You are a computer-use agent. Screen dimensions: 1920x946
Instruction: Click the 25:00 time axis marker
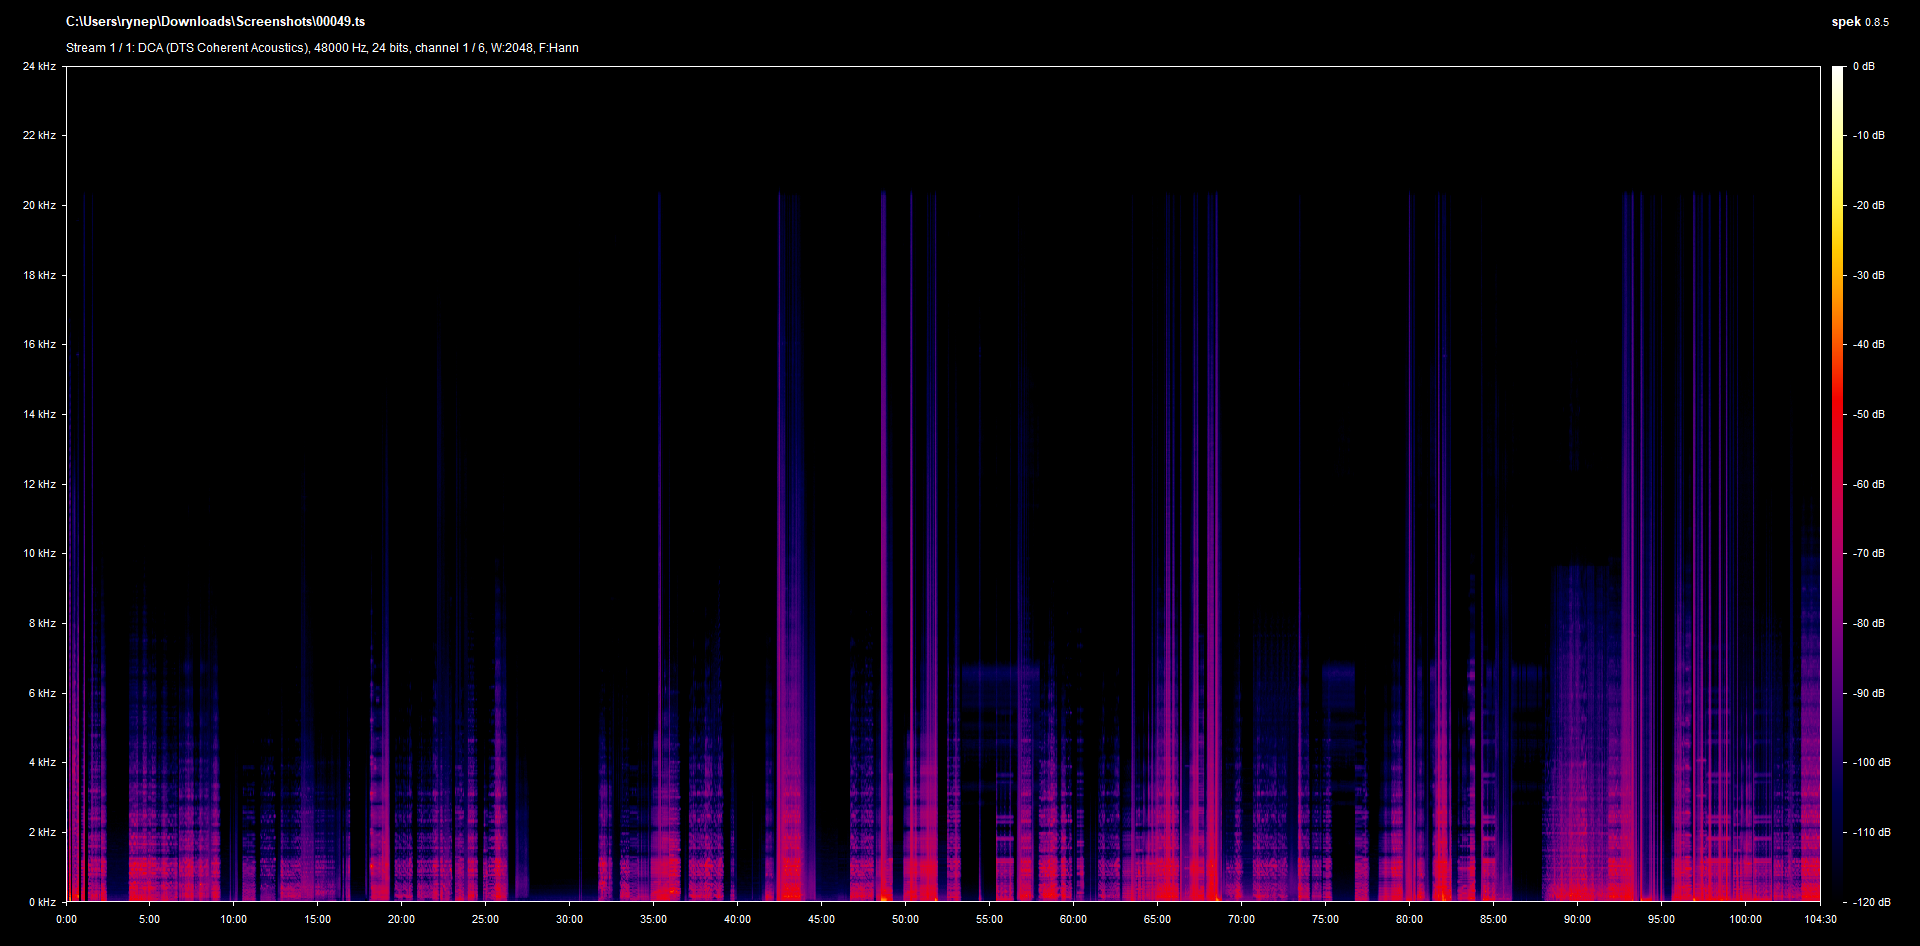point(485,919)
